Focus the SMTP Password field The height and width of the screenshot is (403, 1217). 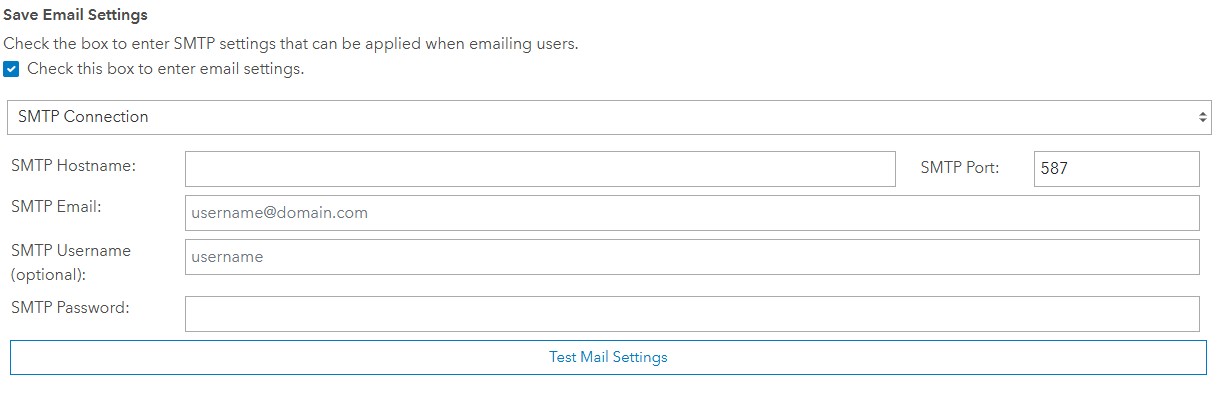pos(692,314)
